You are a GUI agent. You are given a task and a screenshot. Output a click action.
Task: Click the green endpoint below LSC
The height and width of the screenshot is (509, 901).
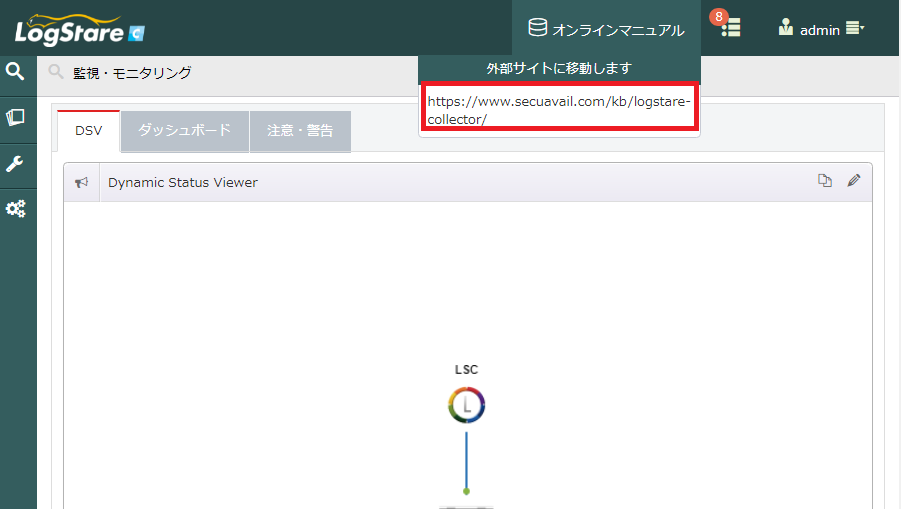coord(467,491)
